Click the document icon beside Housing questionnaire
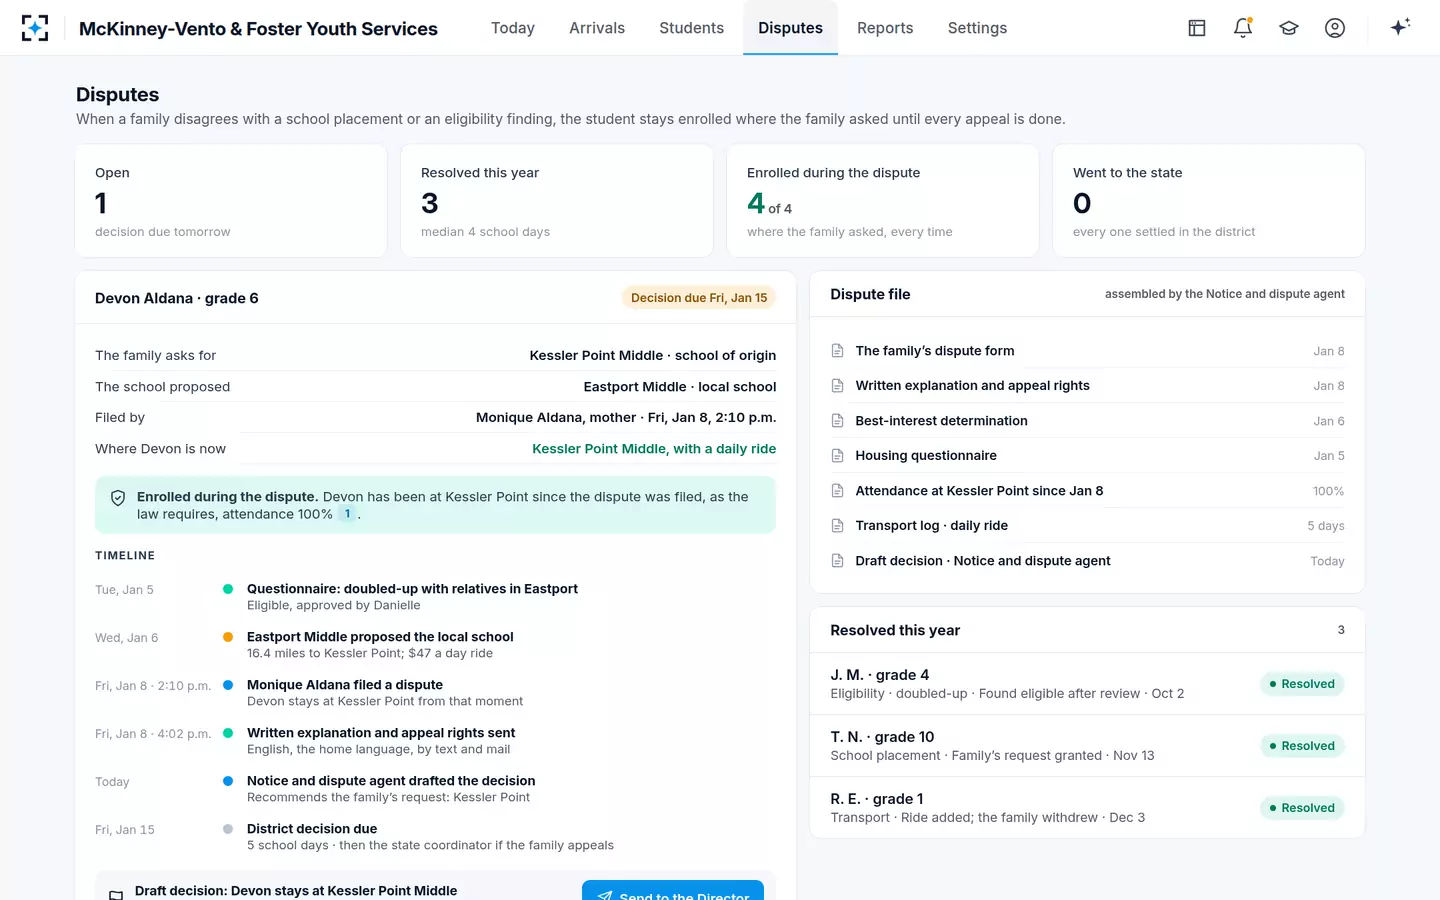Viewport: 1440px width, 900px height. 838,456
